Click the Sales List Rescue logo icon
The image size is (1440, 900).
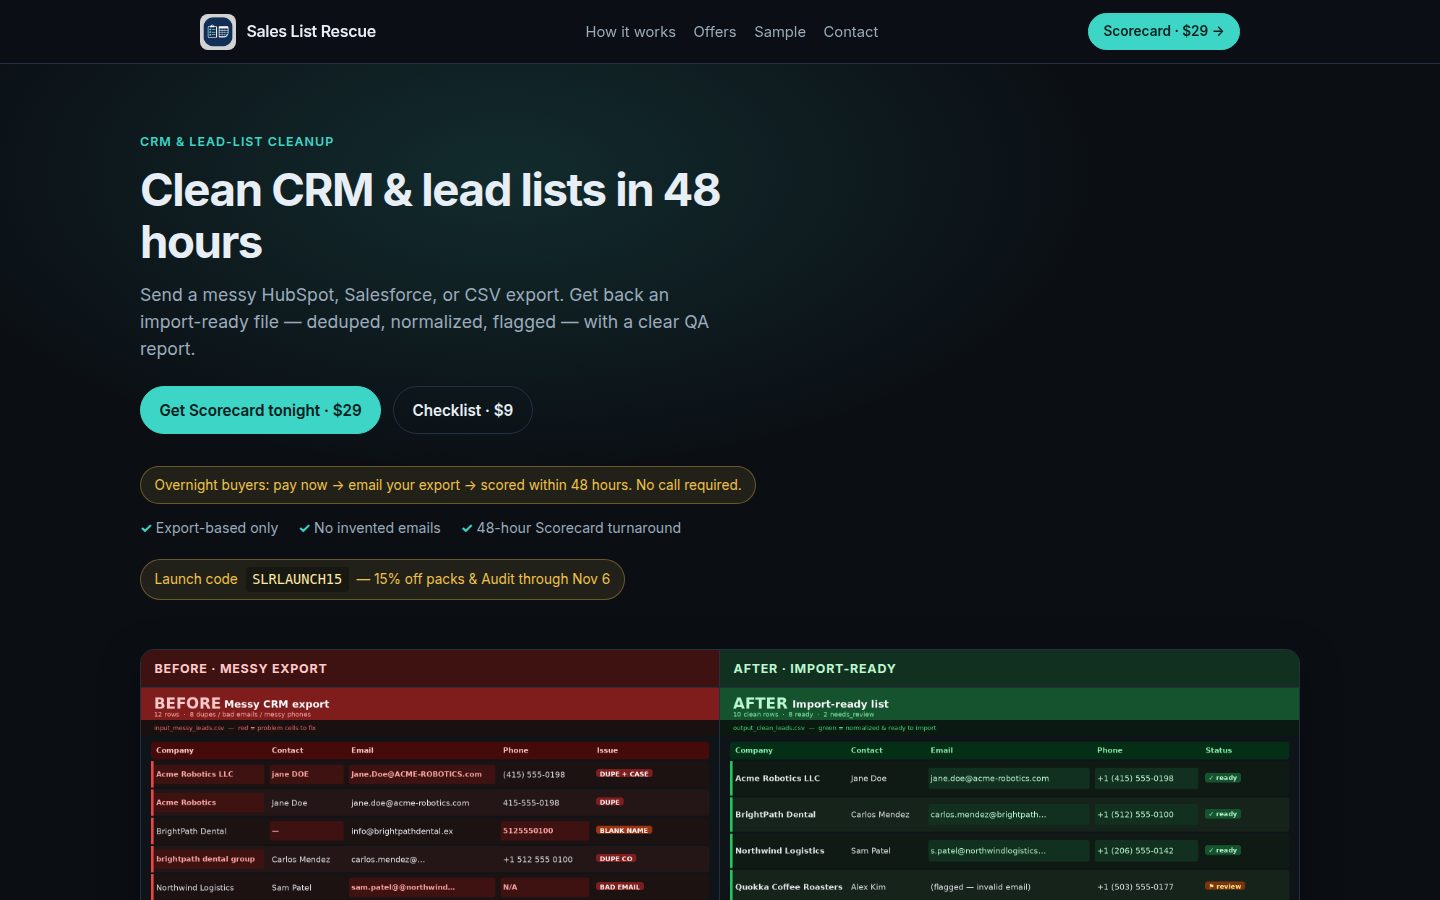218,32
